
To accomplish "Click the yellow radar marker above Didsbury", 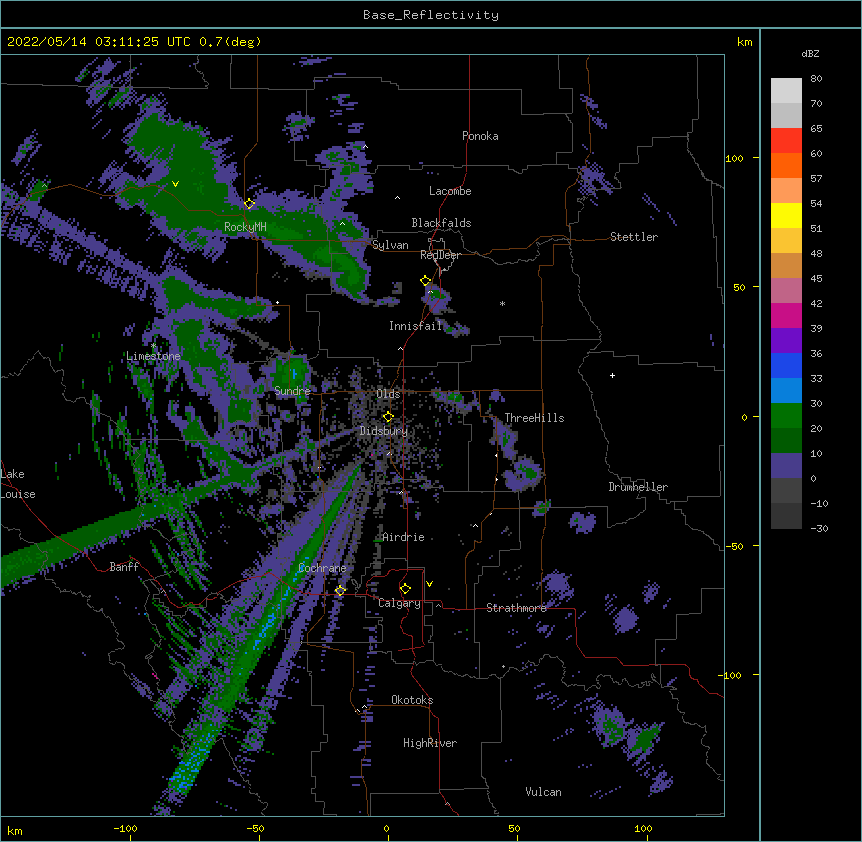I will click(388, 417).
